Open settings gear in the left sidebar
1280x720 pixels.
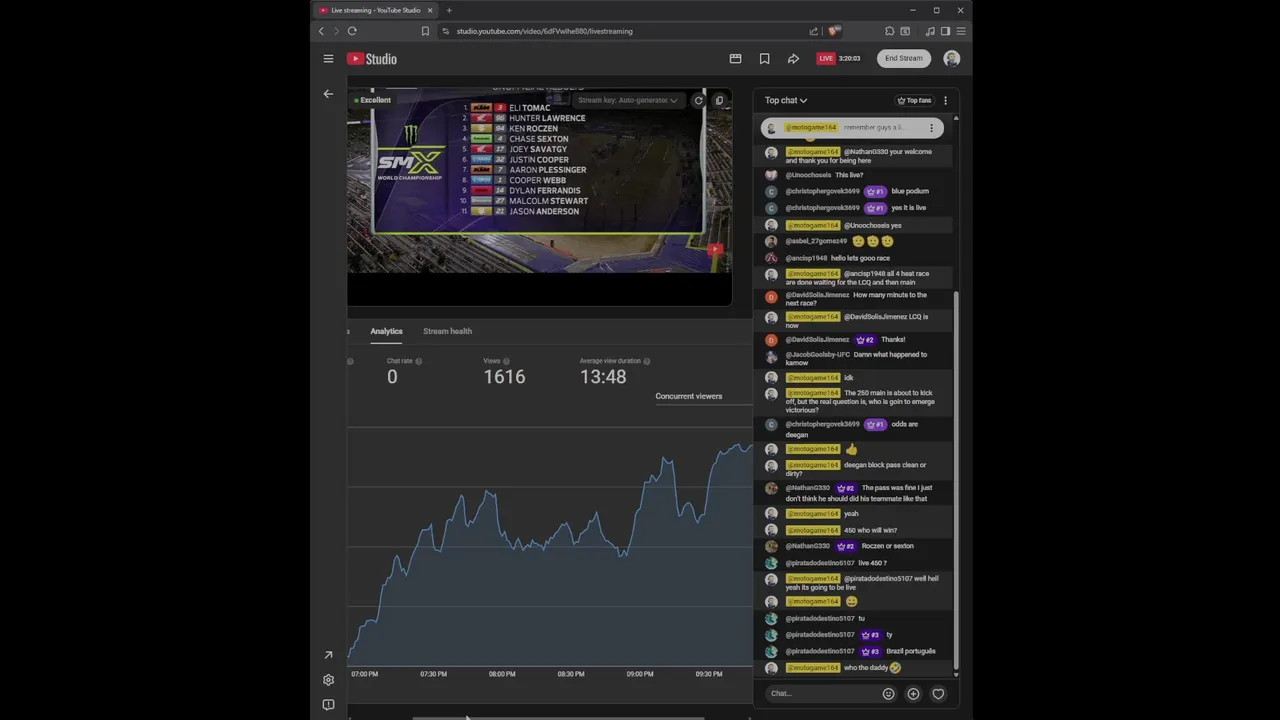pos(328,680)
